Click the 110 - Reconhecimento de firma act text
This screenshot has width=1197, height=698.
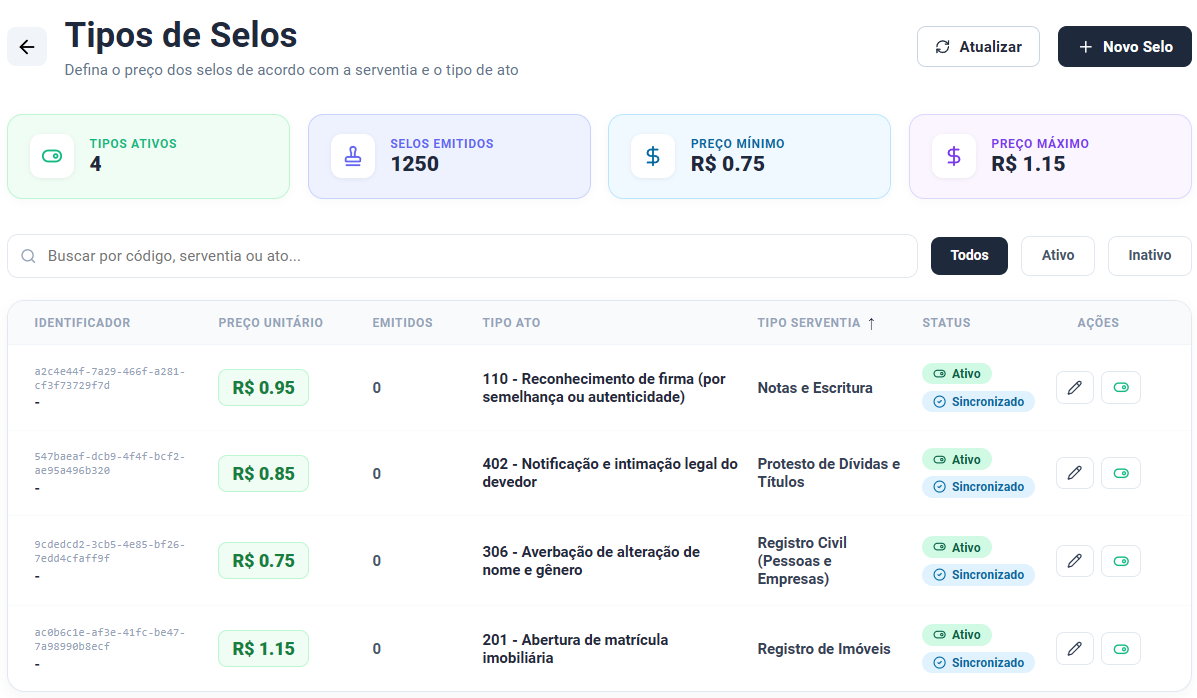(x=604, y=388)
